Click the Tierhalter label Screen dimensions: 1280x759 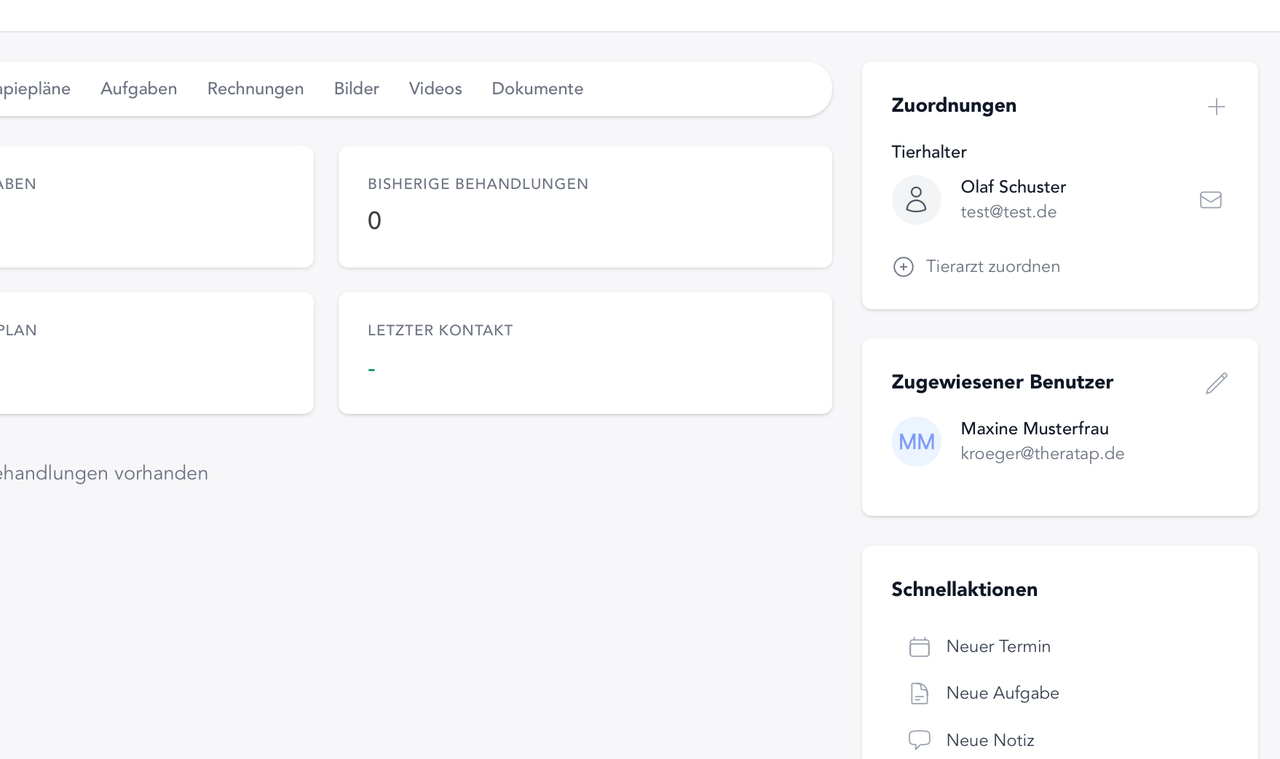[929, 152]
